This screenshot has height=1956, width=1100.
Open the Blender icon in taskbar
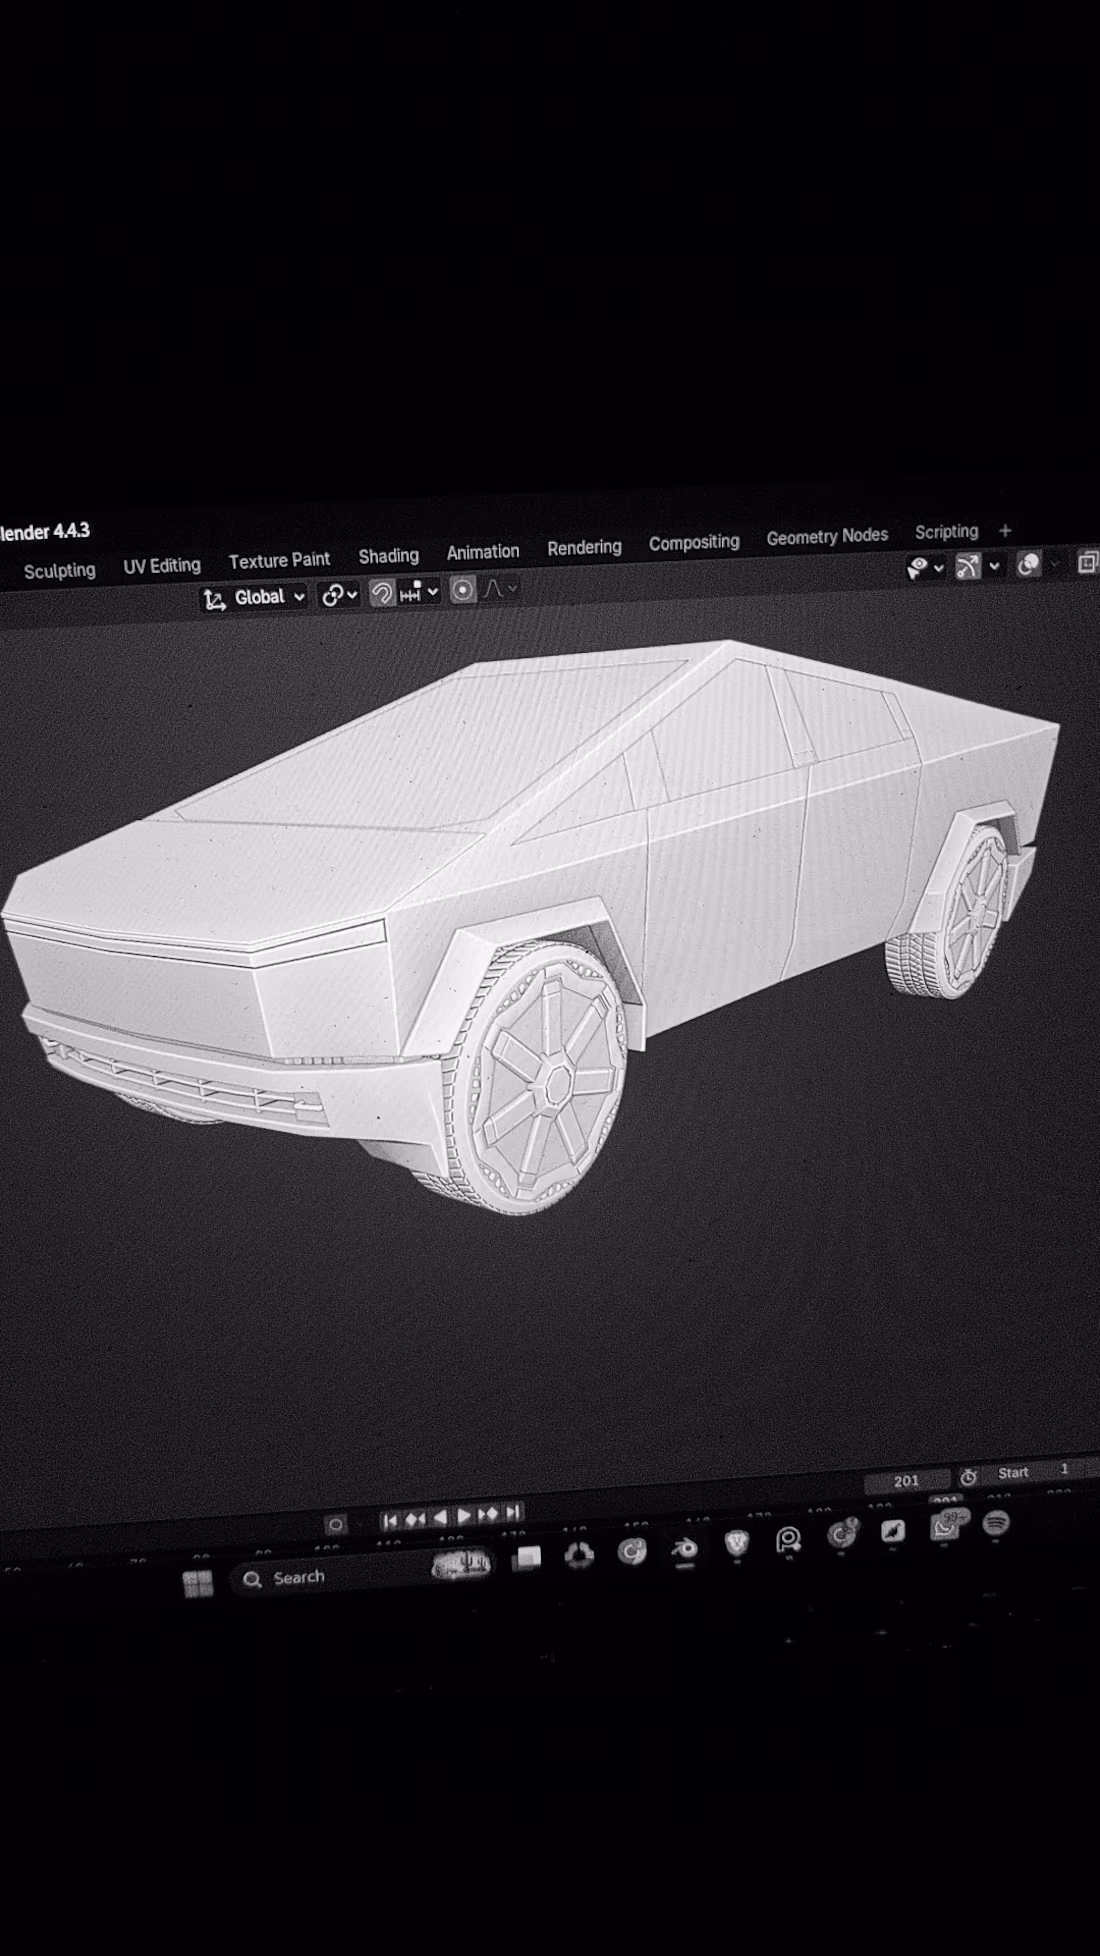(684, 1549)
